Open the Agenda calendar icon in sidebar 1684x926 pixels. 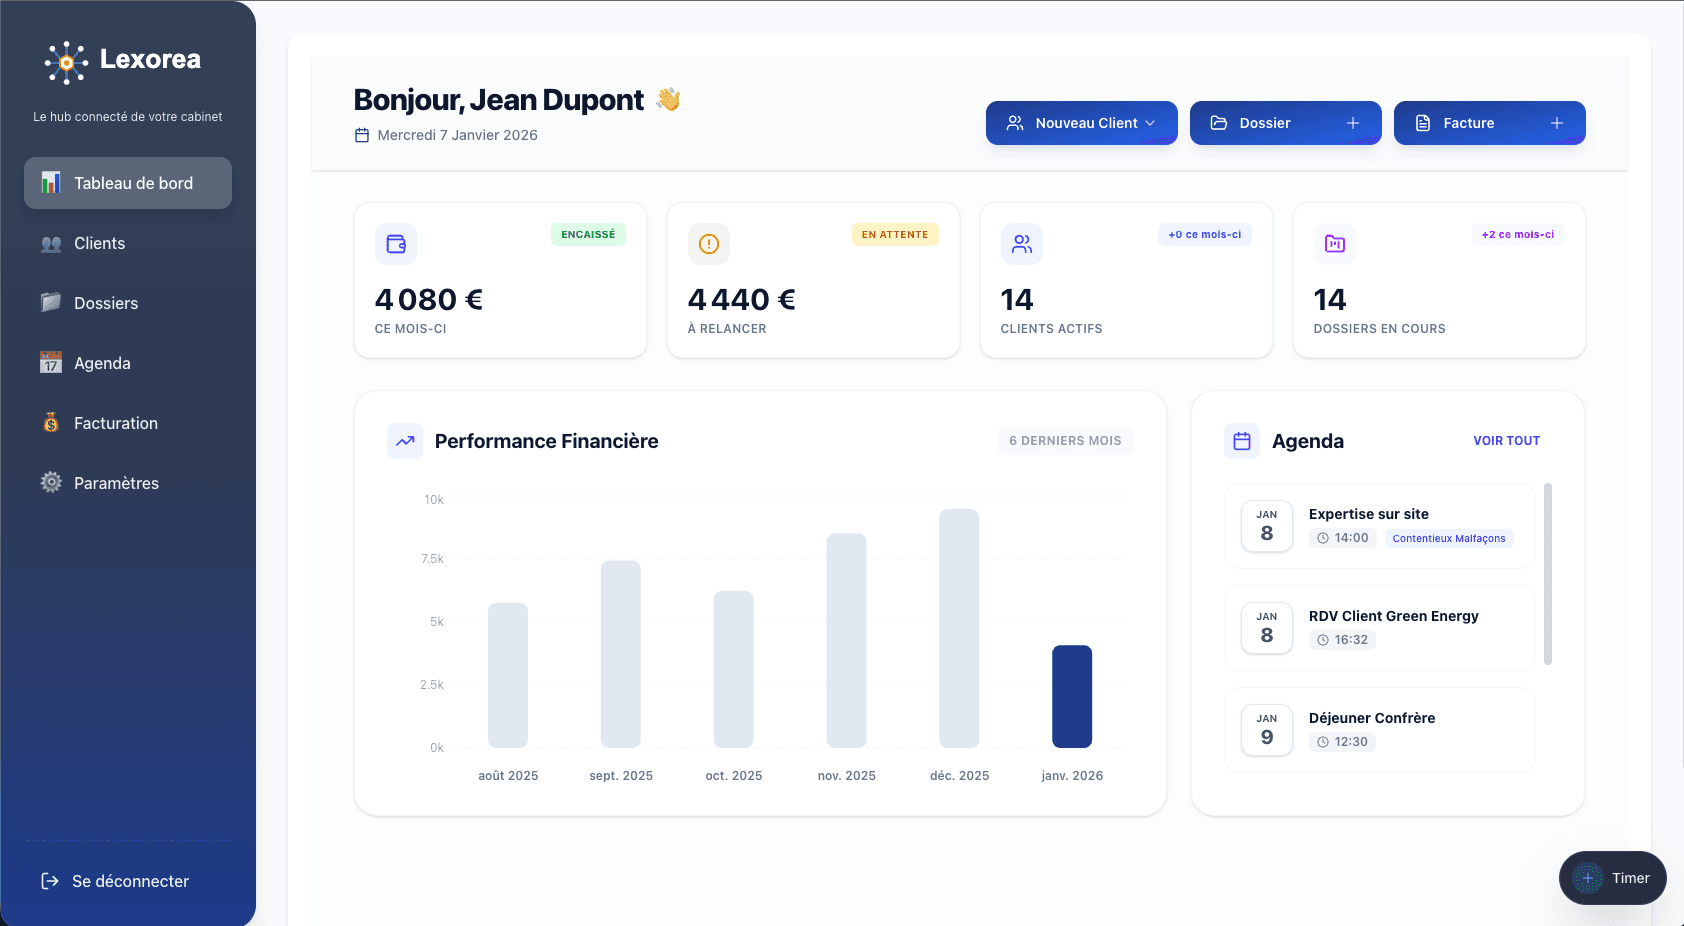click(51, 363)
